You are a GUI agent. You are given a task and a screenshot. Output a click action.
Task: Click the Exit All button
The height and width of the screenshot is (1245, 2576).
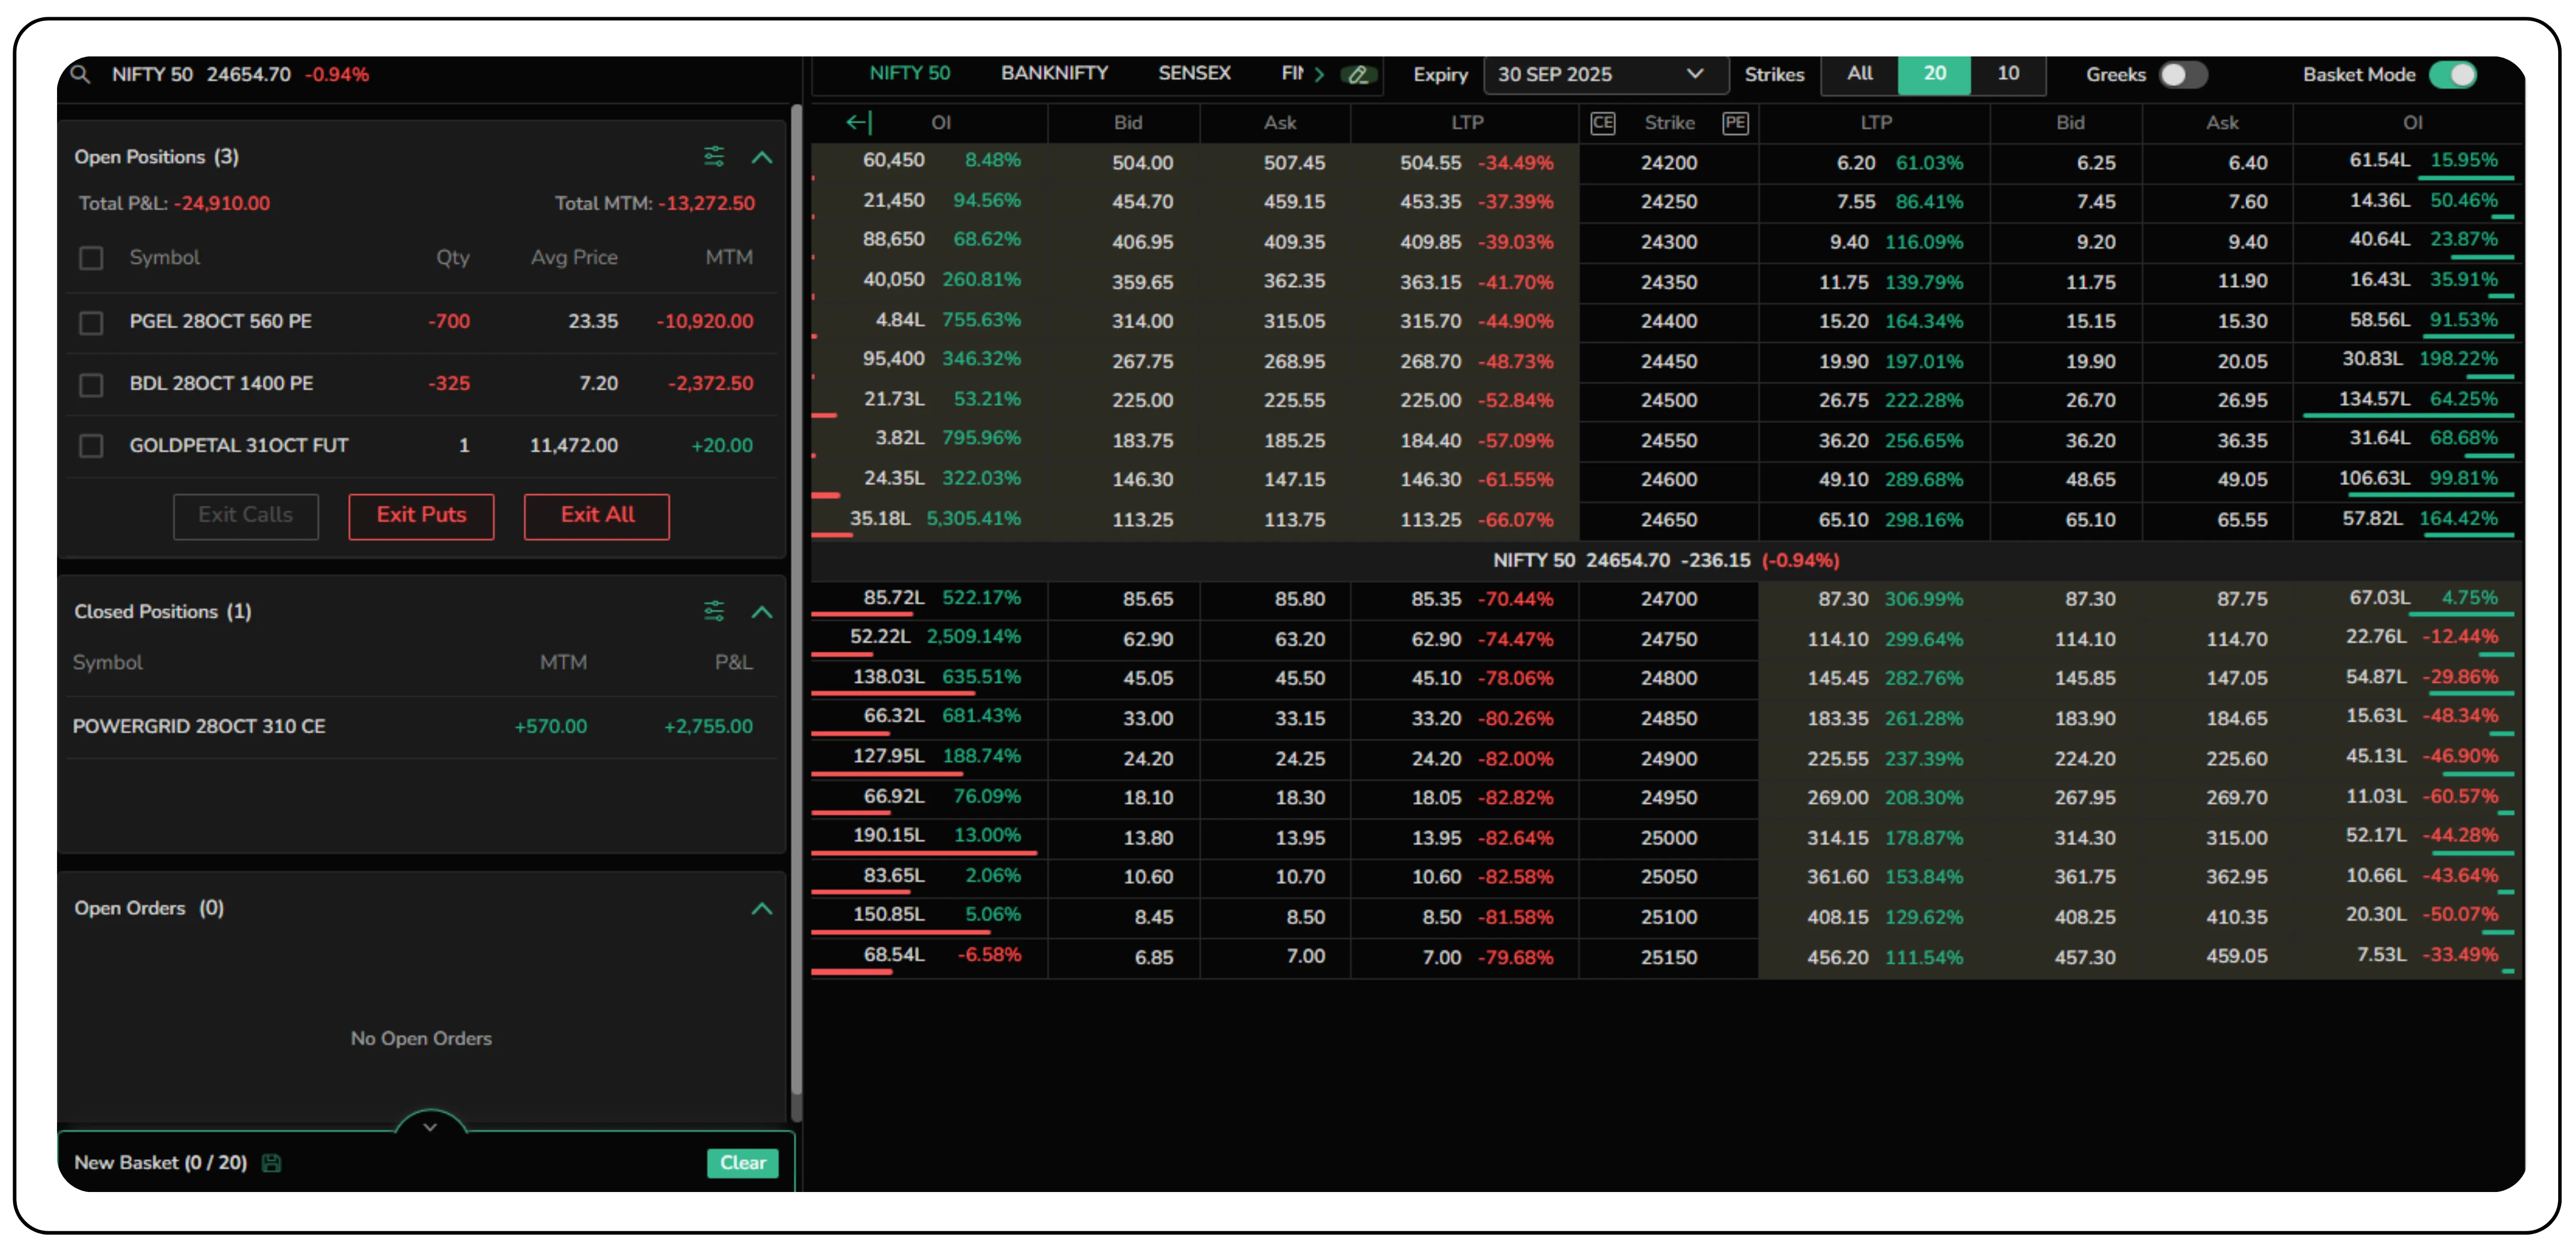[x=596, y=516]
